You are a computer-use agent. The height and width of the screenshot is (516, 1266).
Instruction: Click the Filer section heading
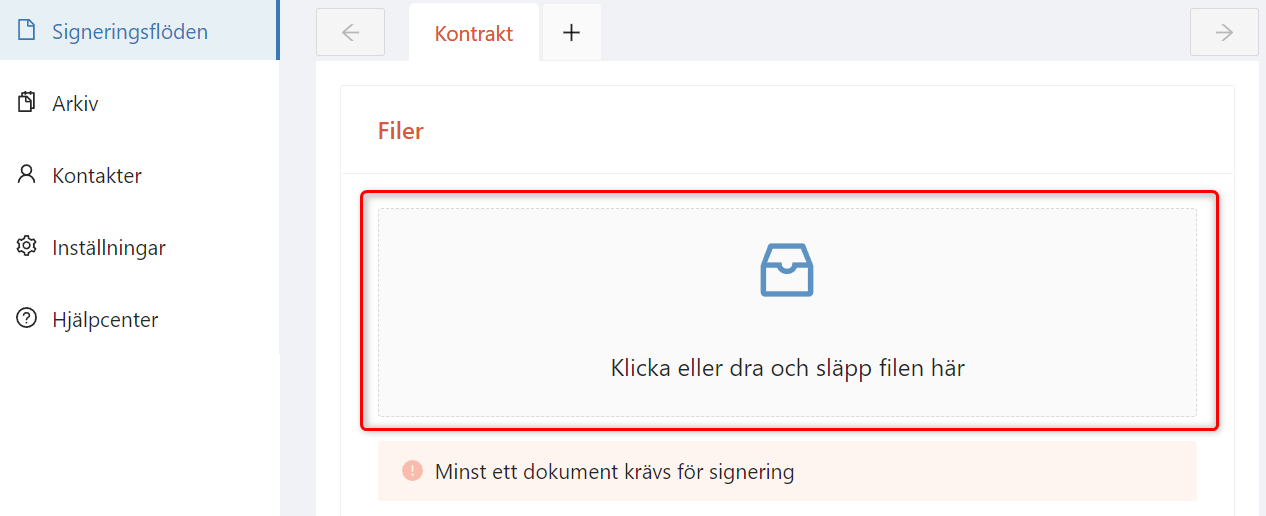(x=400, y=130)
